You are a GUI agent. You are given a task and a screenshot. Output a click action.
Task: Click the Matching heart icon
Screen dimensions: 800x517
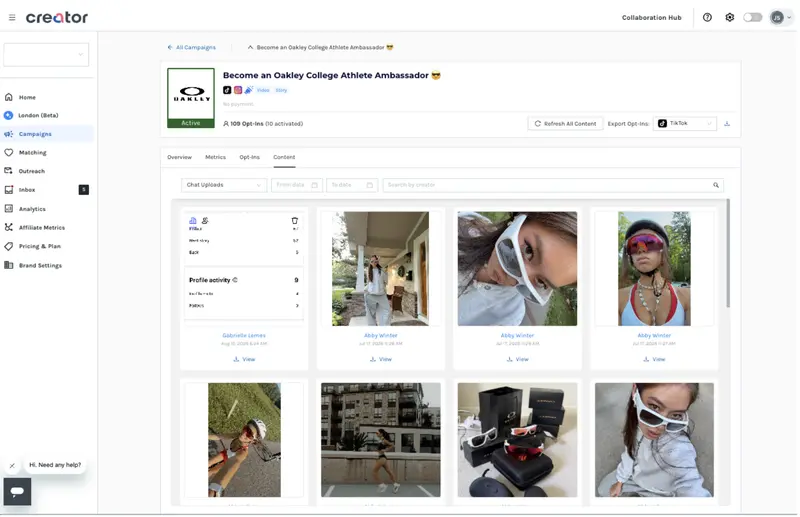[9, 153]
